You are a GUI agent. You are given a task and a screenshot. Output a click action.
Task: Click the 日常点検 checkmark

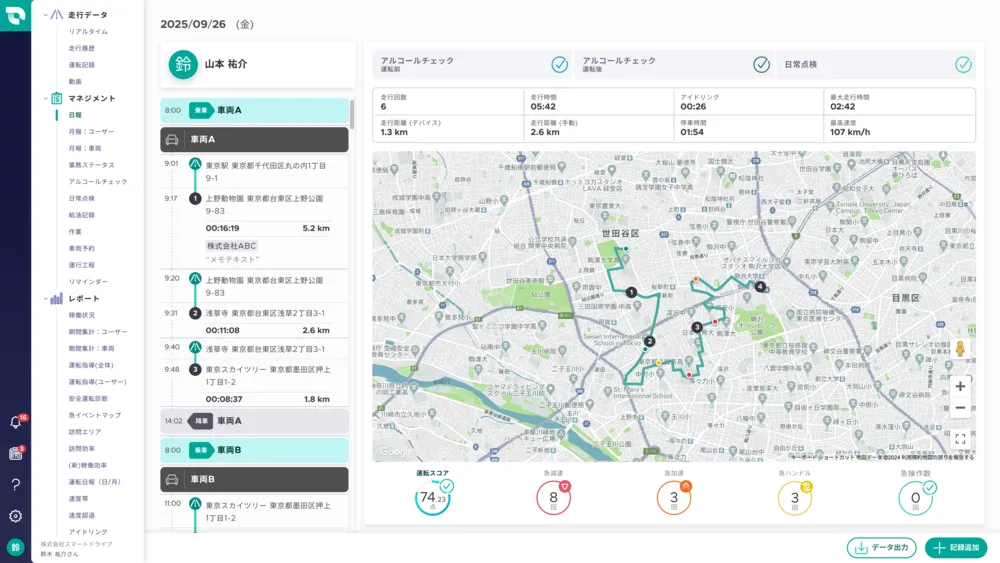963,65
